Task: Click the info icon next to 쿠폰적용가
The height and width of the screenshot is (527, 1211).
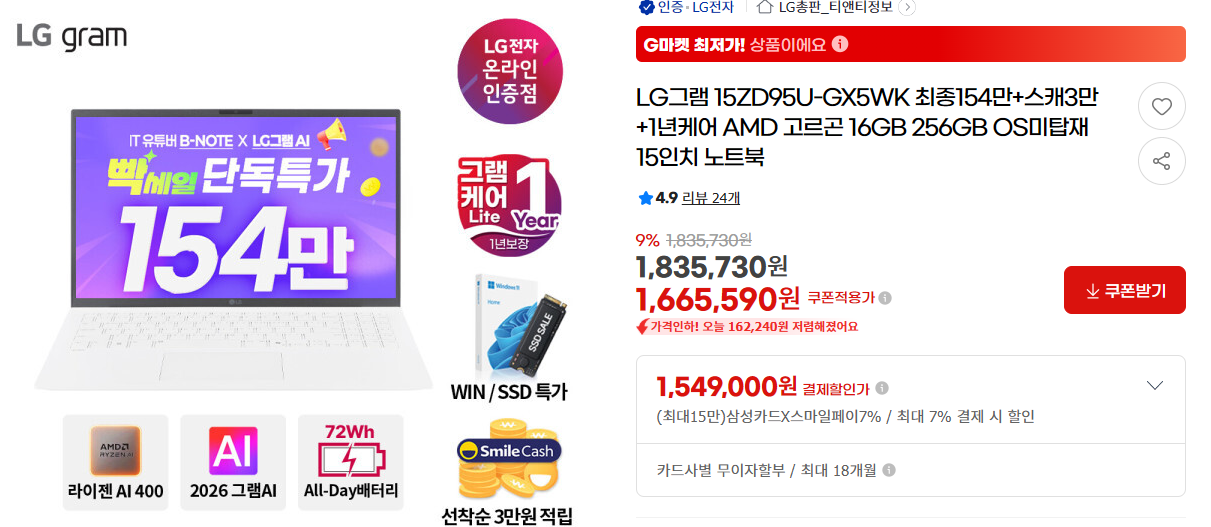Action: tap(885, 297)
